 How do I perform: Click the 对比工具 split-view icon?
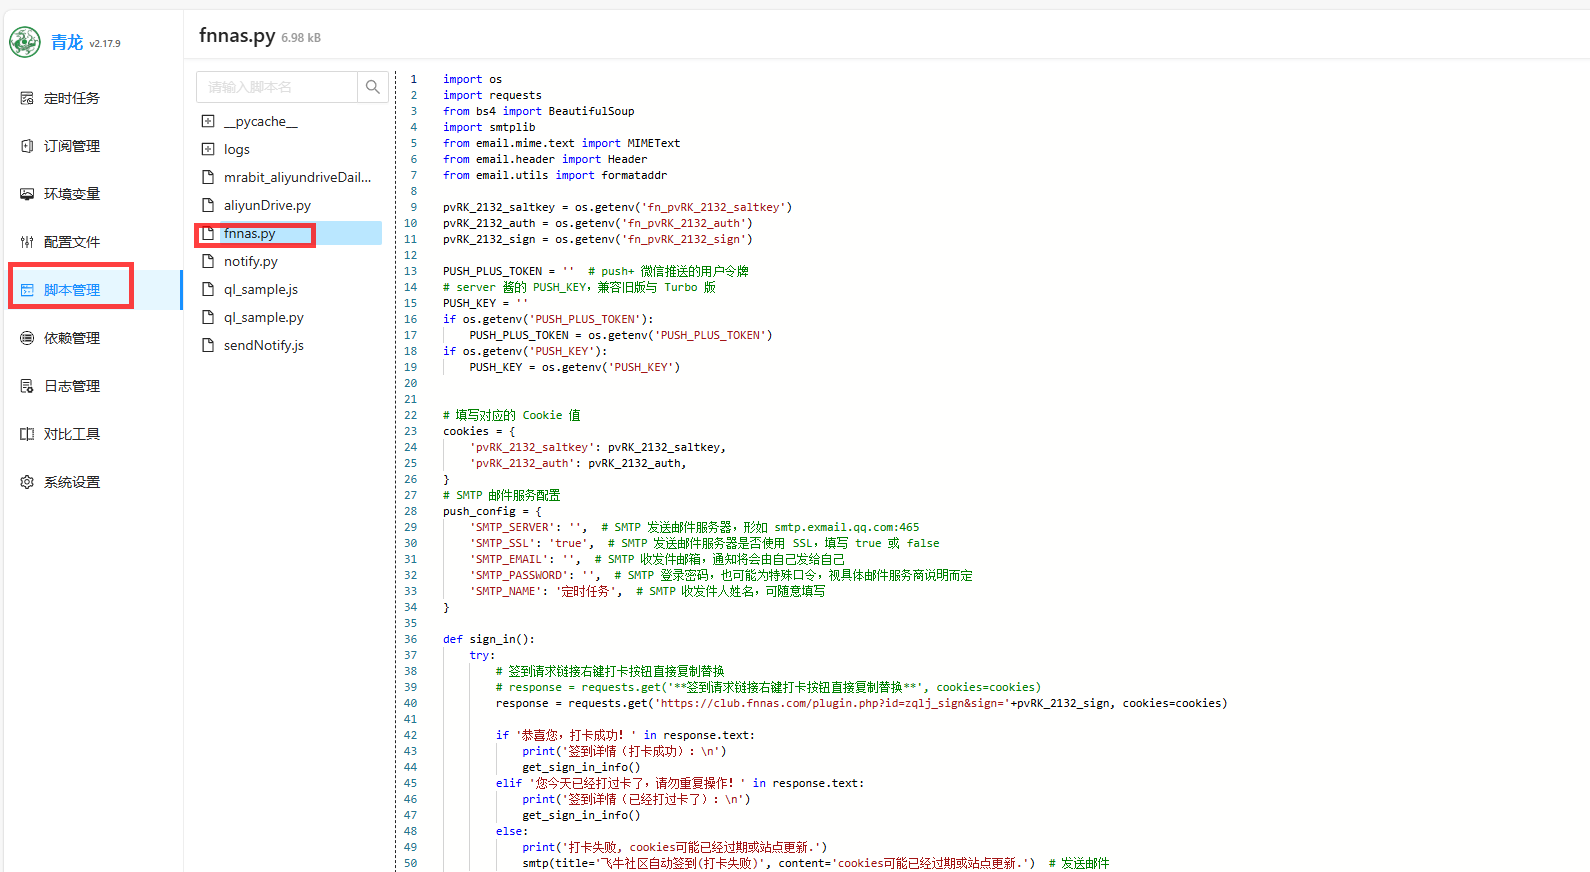27,434
